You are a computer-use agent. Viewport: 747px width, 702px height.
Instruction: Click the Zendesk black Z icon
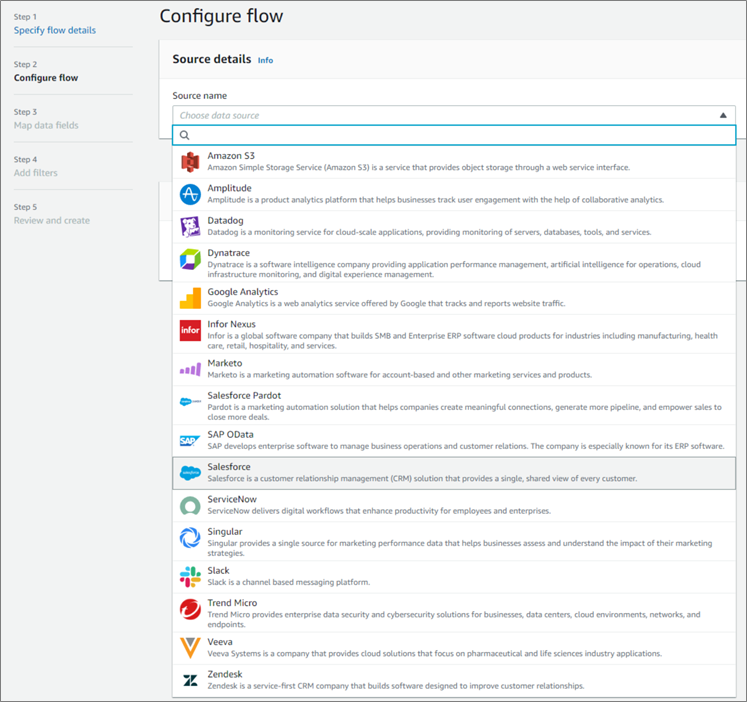[x=190, y=681]
